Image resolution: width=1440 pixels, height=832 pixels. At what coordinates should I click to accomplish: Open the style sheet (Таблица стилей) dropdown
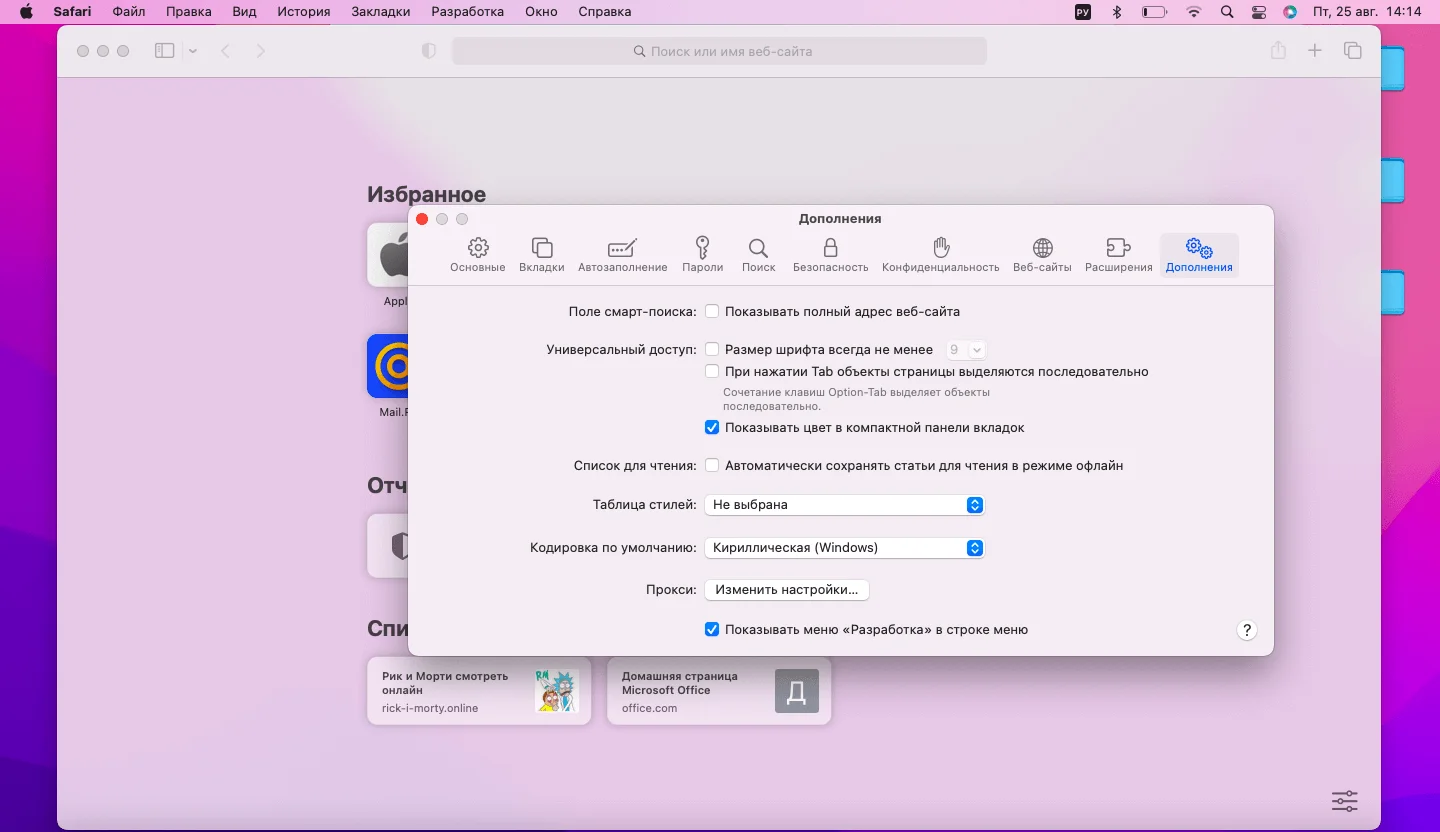pyautogui.click(x=844, y=505)
